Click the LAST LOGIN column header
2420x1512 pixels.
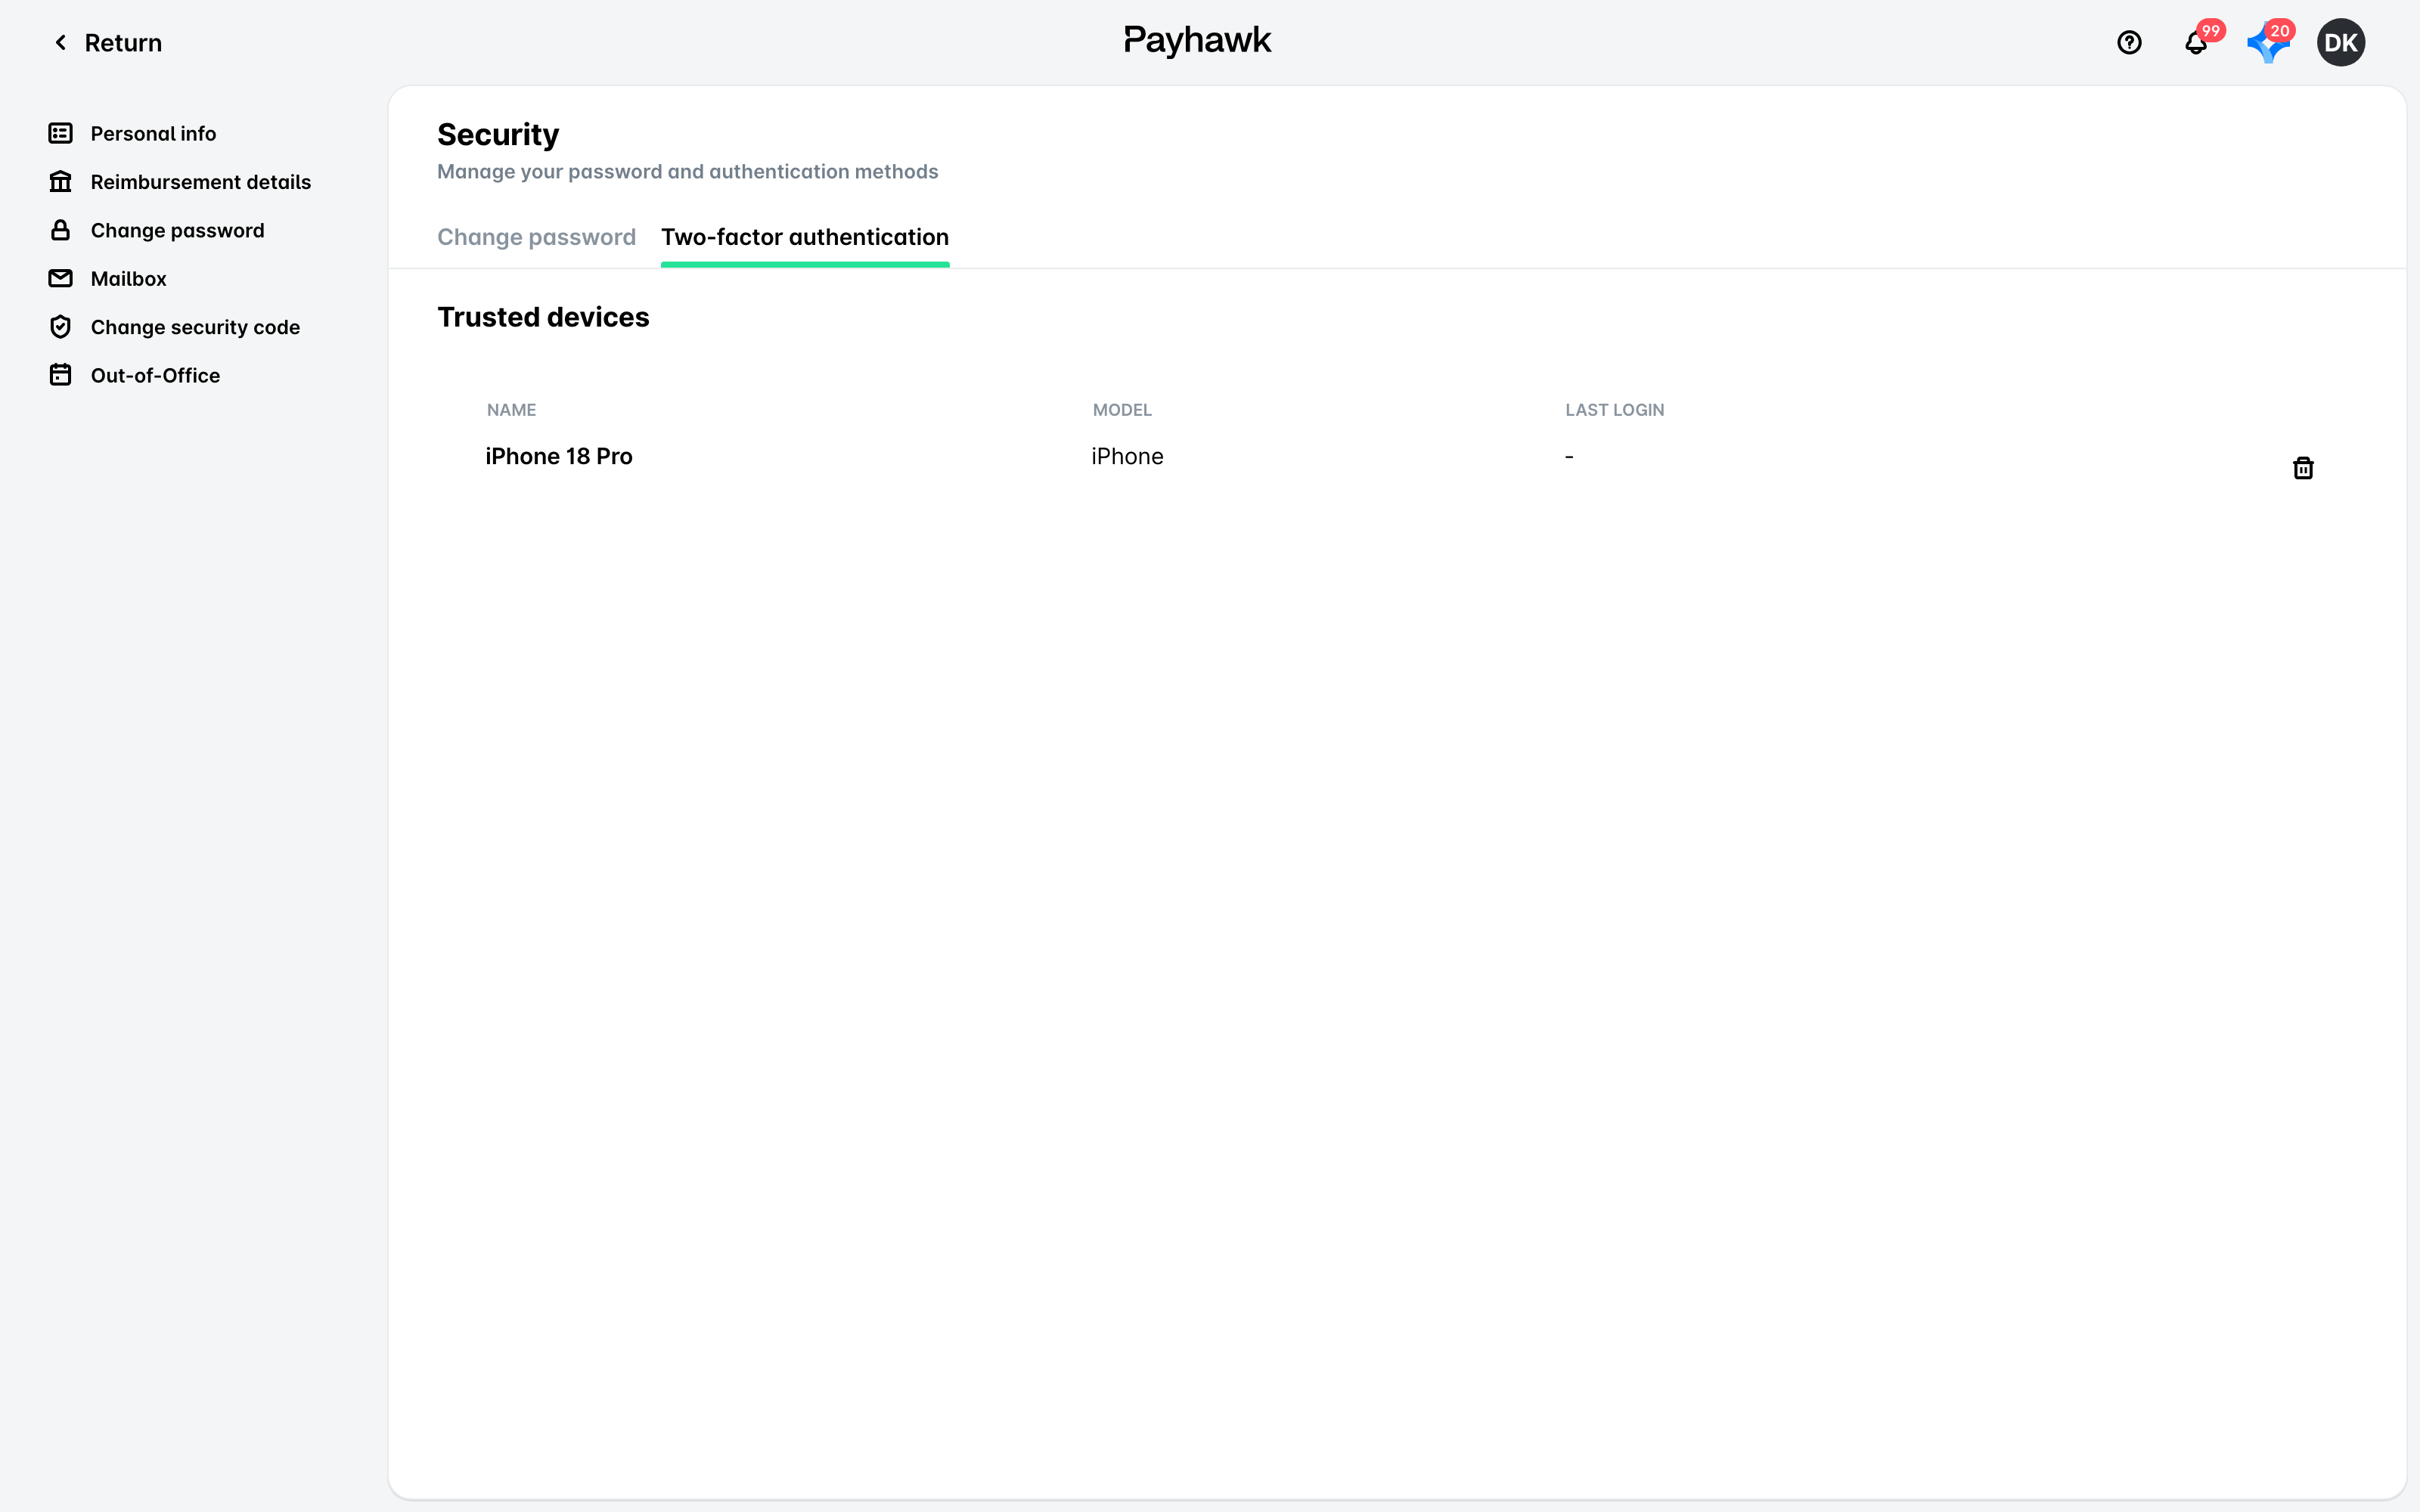(x=1615, y=410)
